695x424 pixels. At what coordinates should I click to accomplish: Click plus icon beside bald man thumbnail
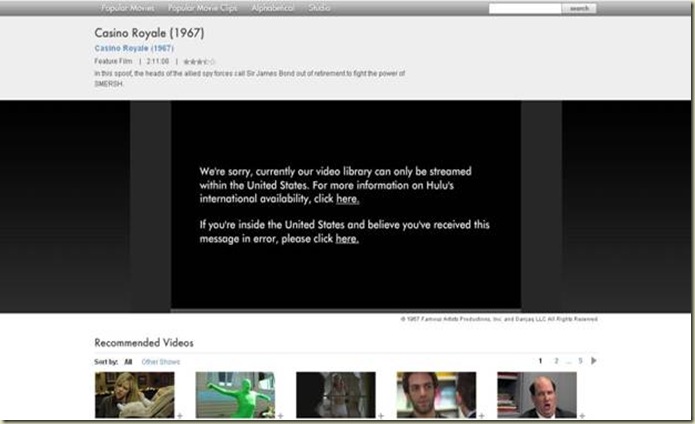coord(582,416)
